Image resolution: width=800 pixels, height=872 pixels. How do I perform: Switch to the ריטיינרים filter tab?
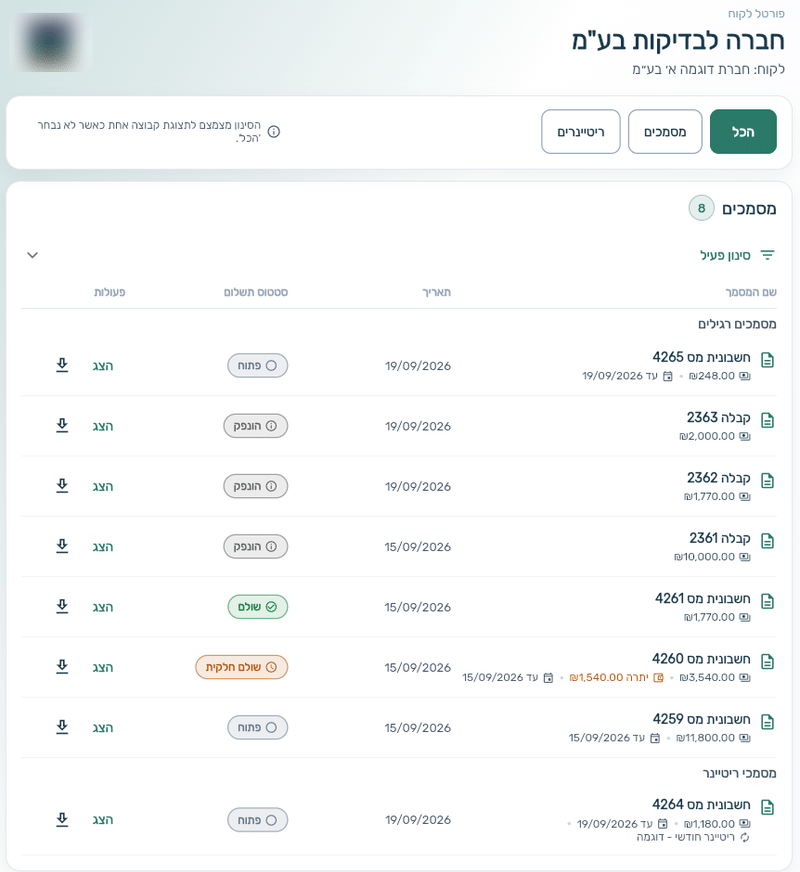(581, 132)
